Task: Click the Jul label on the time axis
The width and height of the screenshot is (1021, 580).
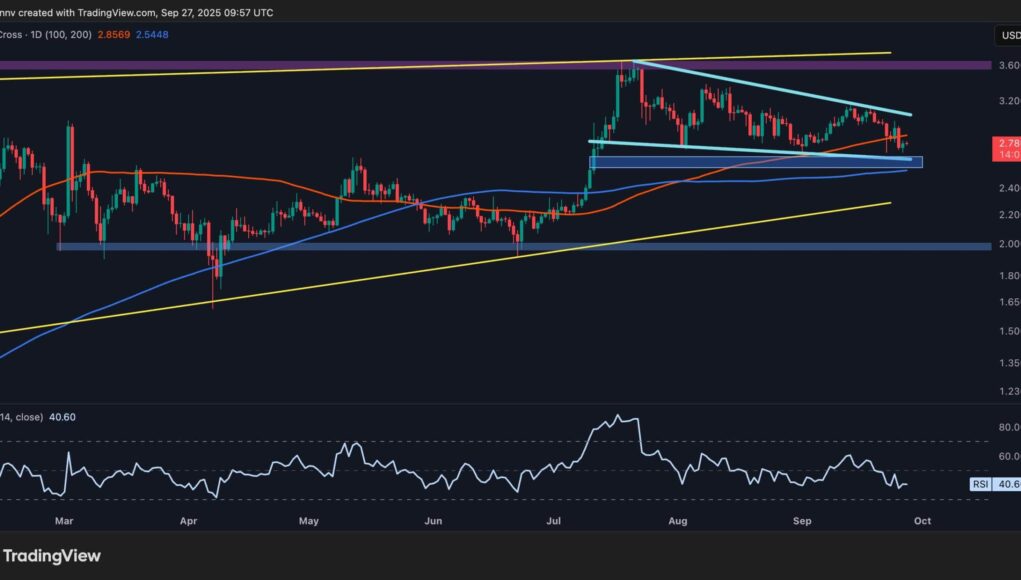Action: pyautogui.click(x=555, y=521)
